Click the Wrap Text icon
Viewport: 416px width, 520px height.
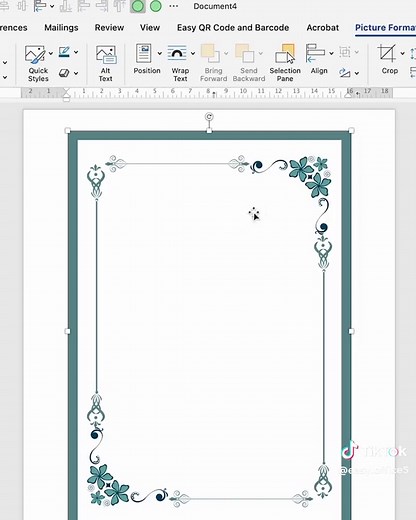coord(177,53)
